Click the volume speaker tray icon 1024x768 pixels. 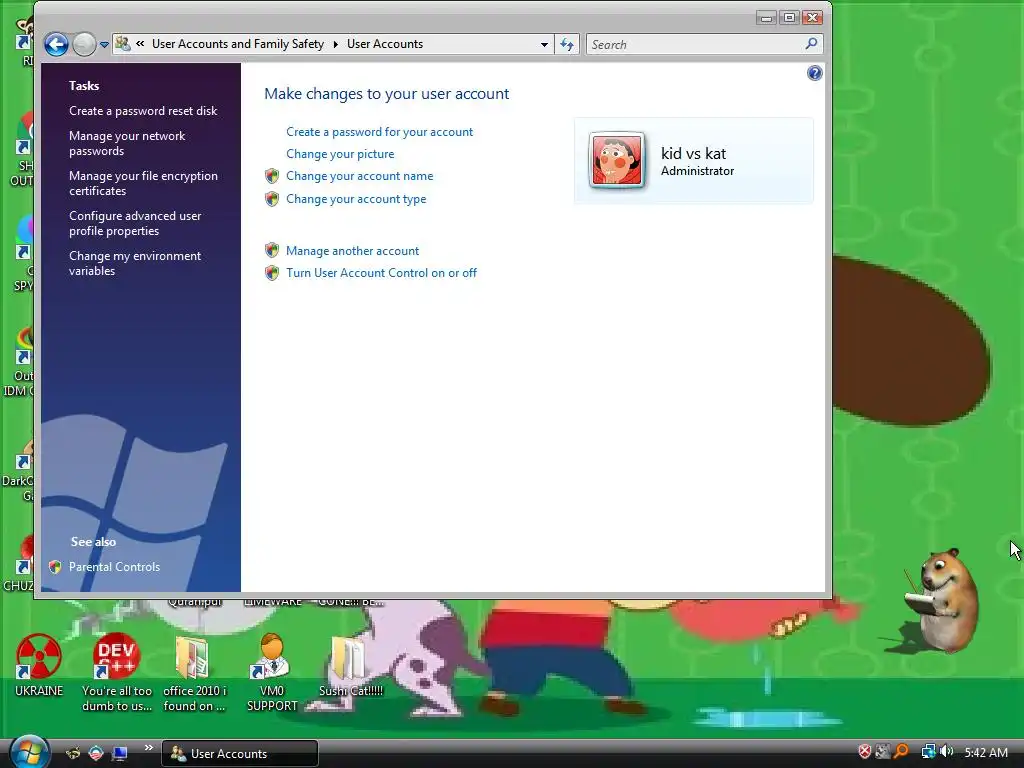pyautogui.click(x=946, y=752)
